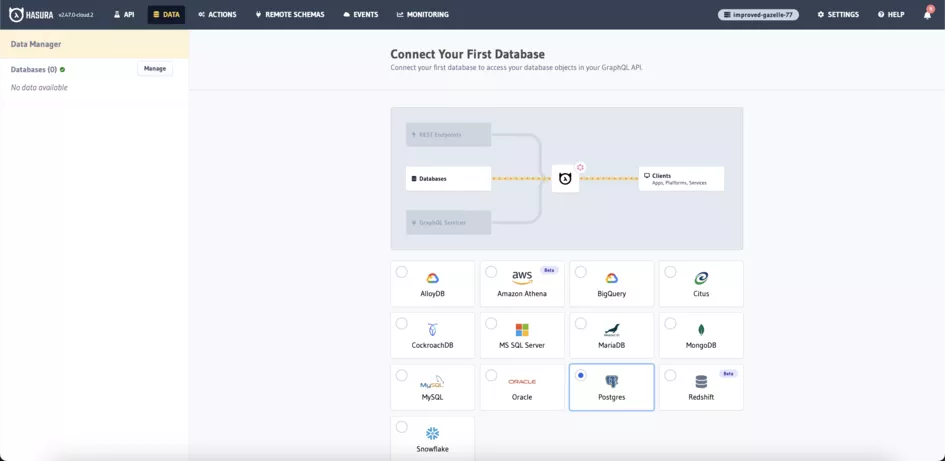Click the Manage databases button

(x=155, y=69)
